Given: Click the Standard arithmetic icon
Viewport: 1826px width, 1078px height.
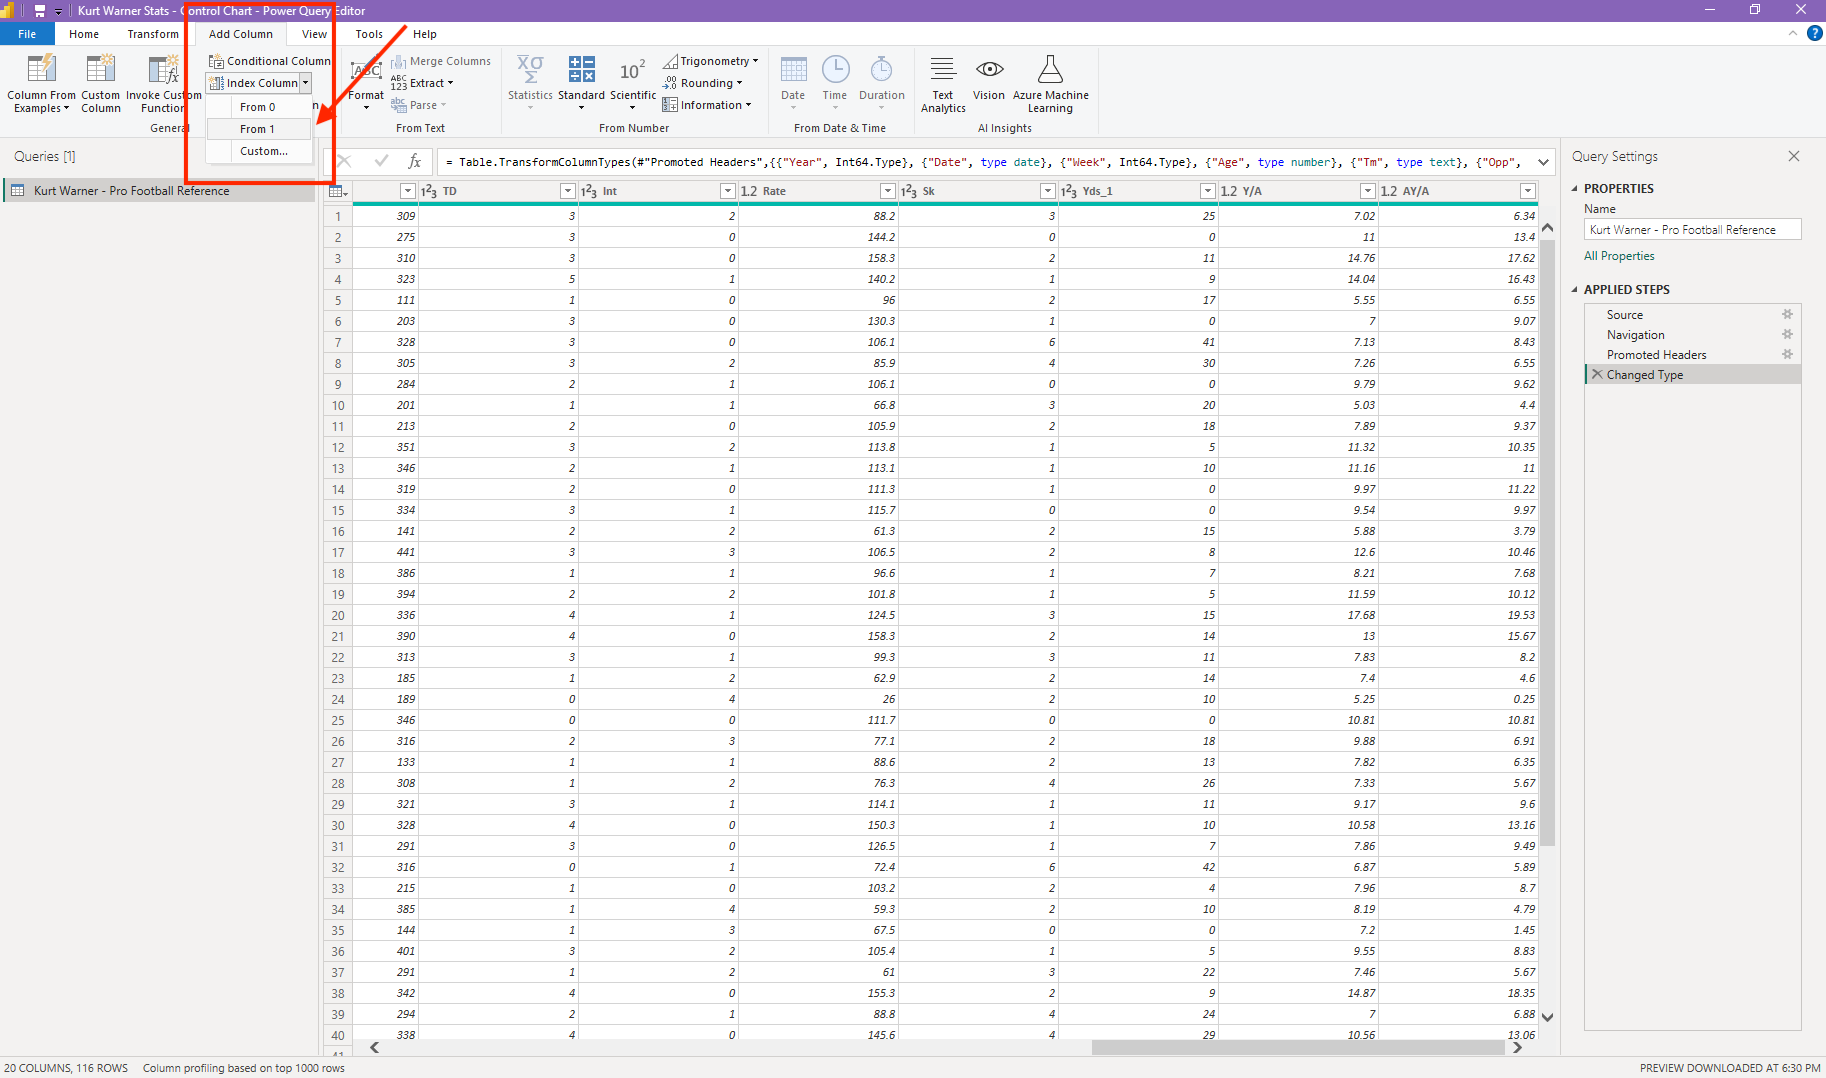Looking at the screenshot, I should click(581, 68).
